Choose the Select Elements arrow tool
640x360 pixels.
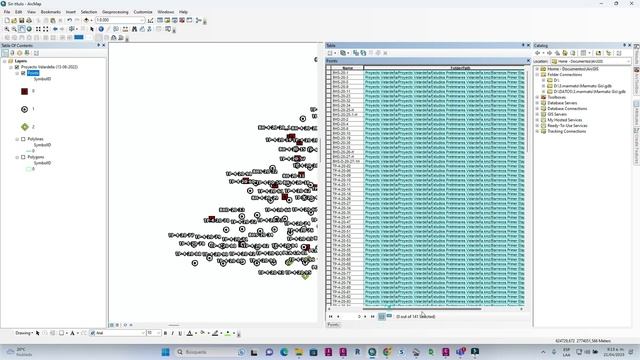tap(92, 29)
